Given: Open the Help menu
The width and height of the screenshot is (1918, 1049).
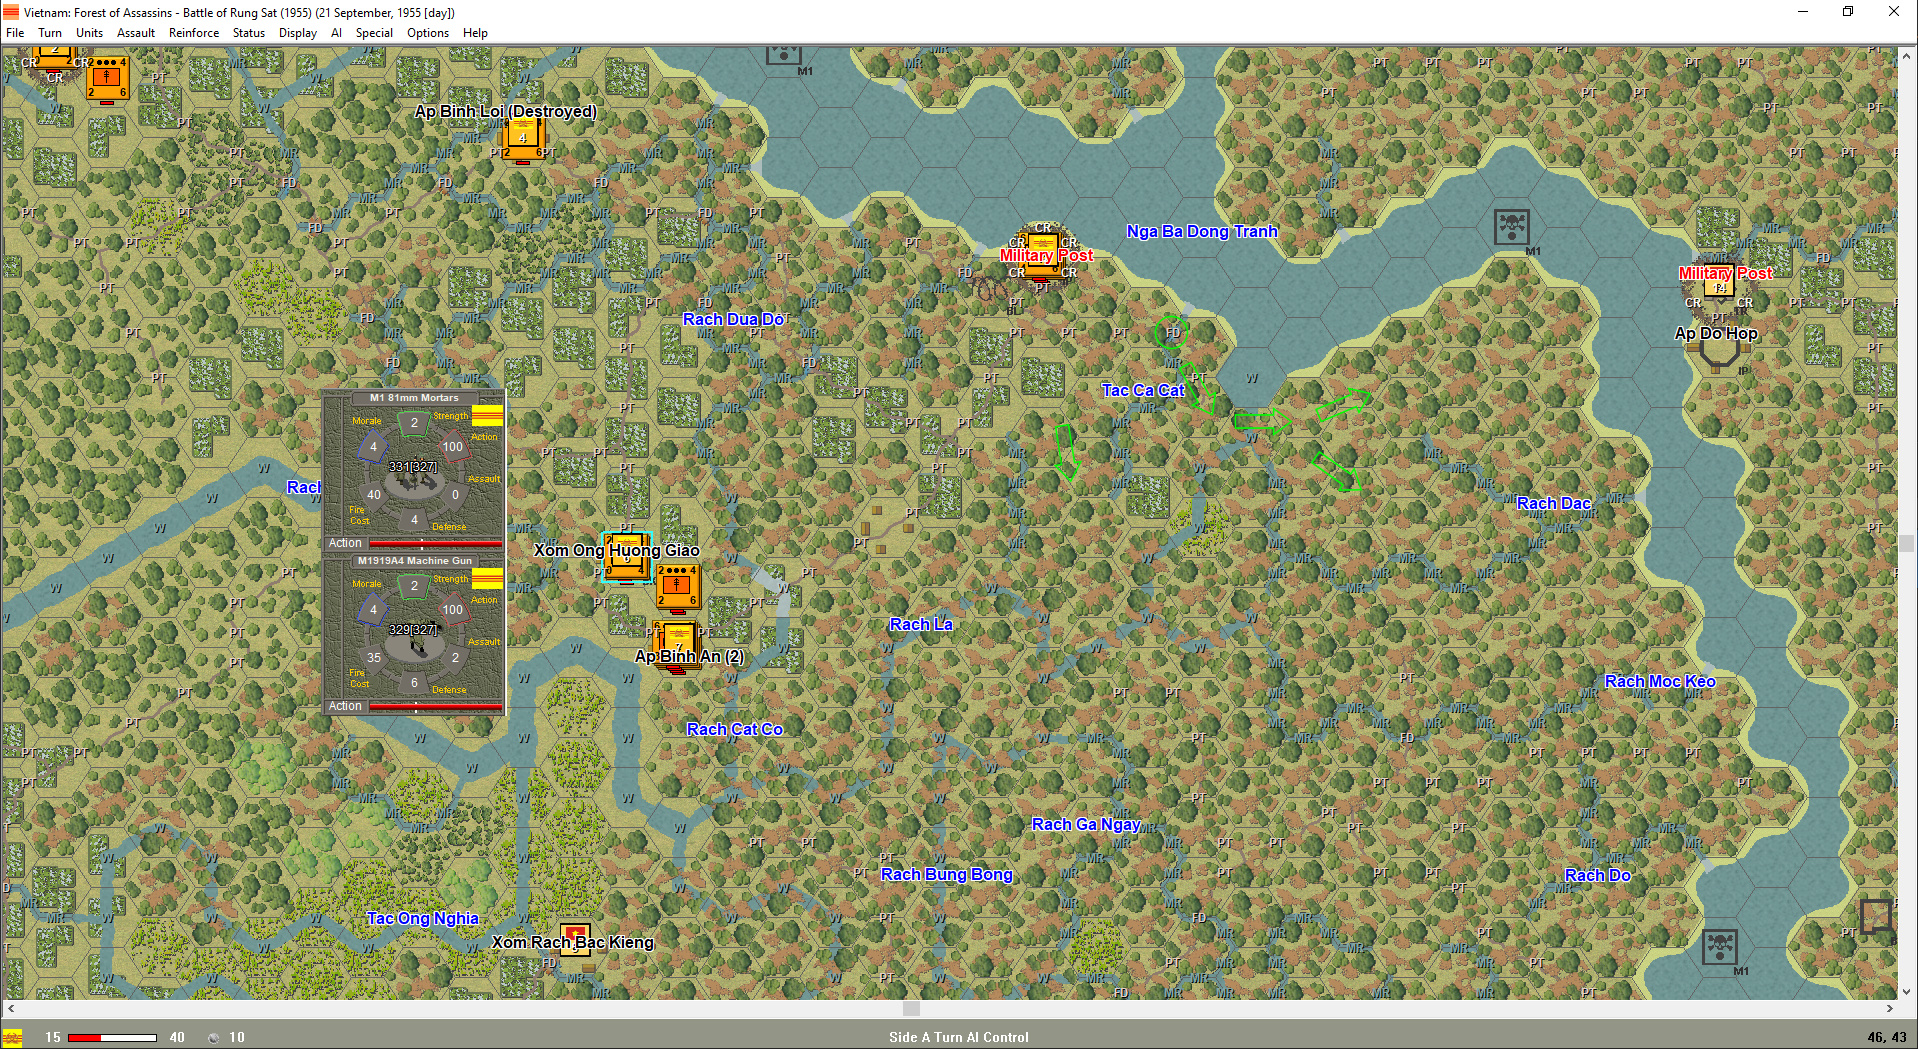Looking at the screenshot, I should point(475,33).
